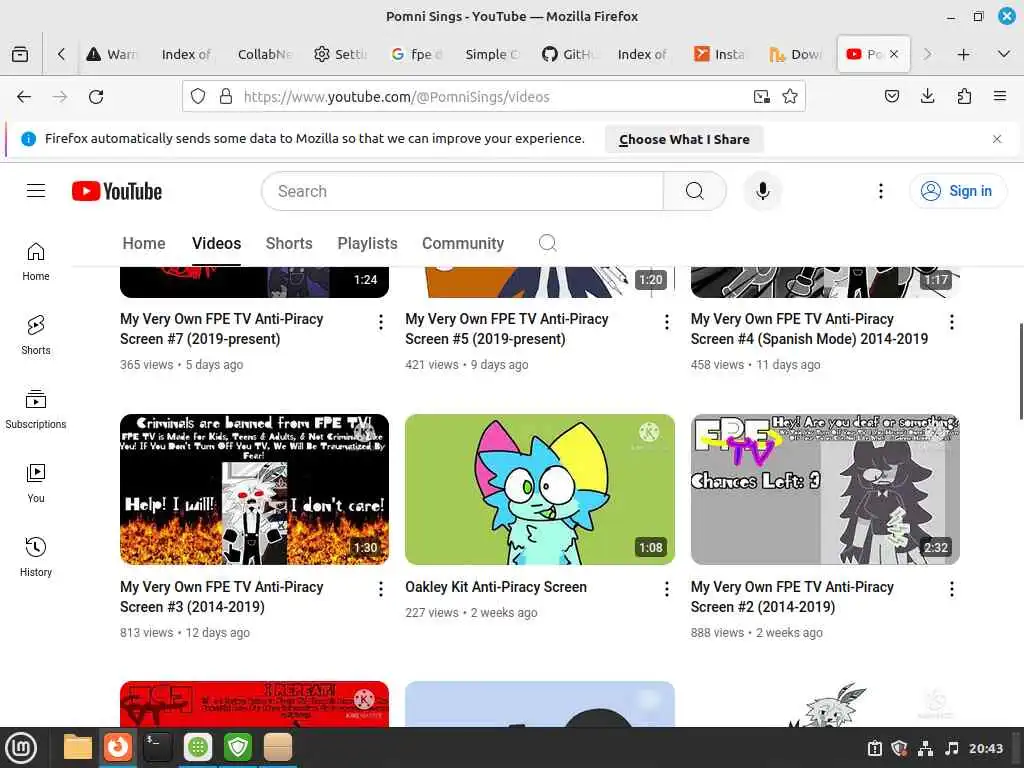Viewport: 1024px width, 768px height.
Task: Switch to the GitHub tab
Action: pos(568,54)
